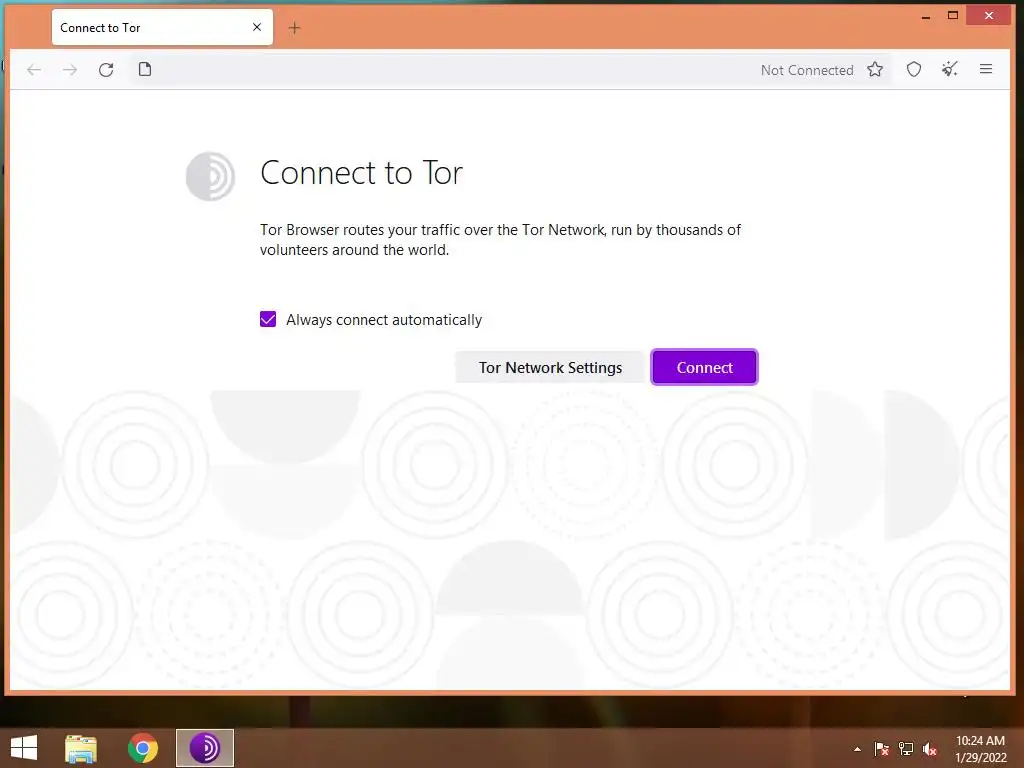Image resolution: width=1024 pixels, height=768 pixels.
Task: Close the Connect to Tor tab
Action: (x=257, y=27)
